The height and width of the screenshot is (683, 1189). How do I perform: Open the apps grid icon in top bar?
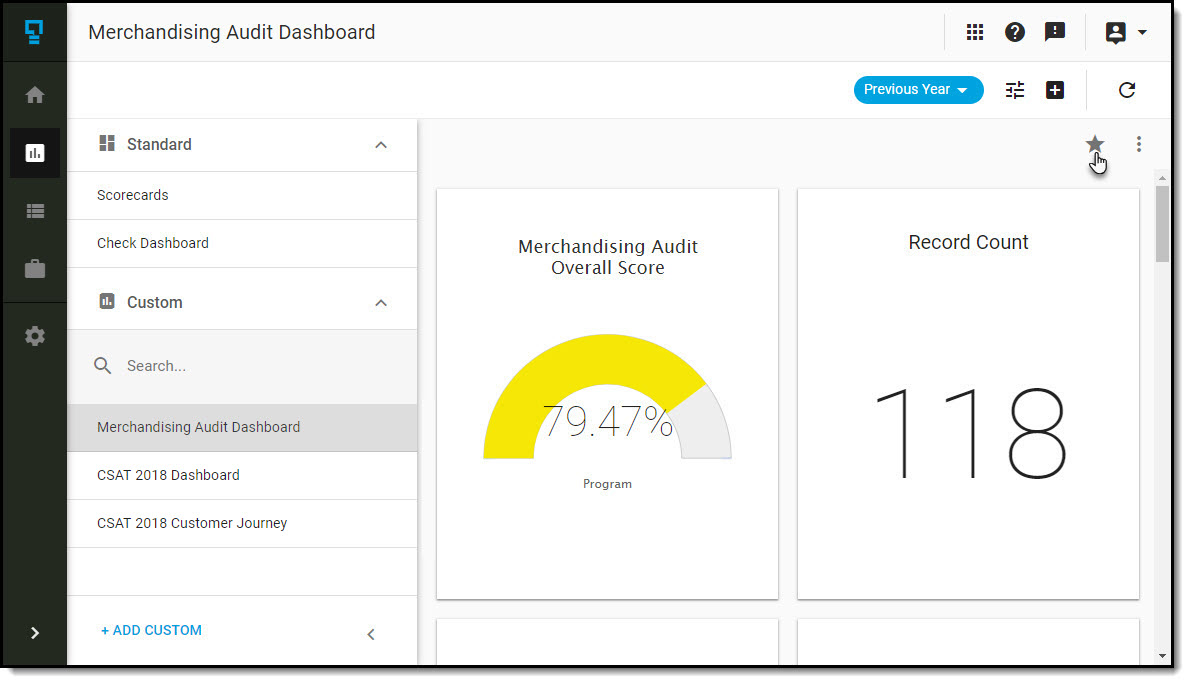975,31
